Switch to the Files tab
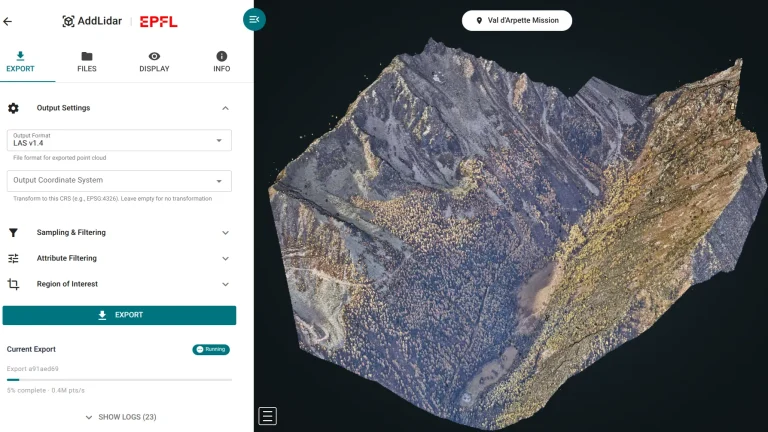Viewport: 768px width, 432px height. tap(87, 62)
